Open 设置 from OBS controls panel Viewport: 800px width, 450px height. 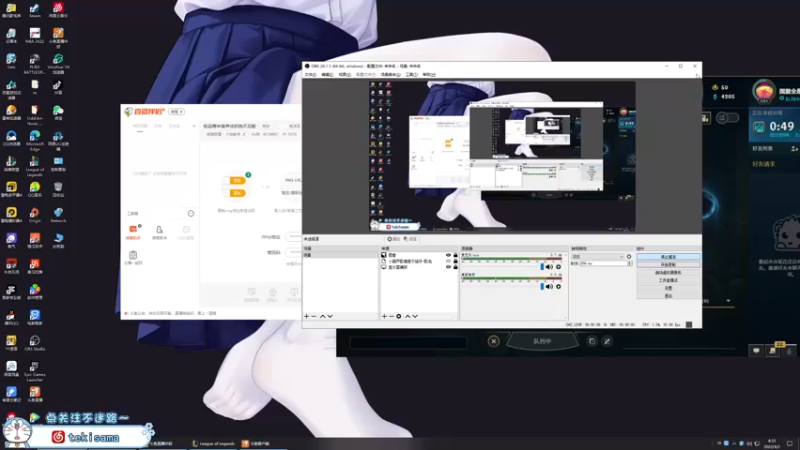point(668,288)
